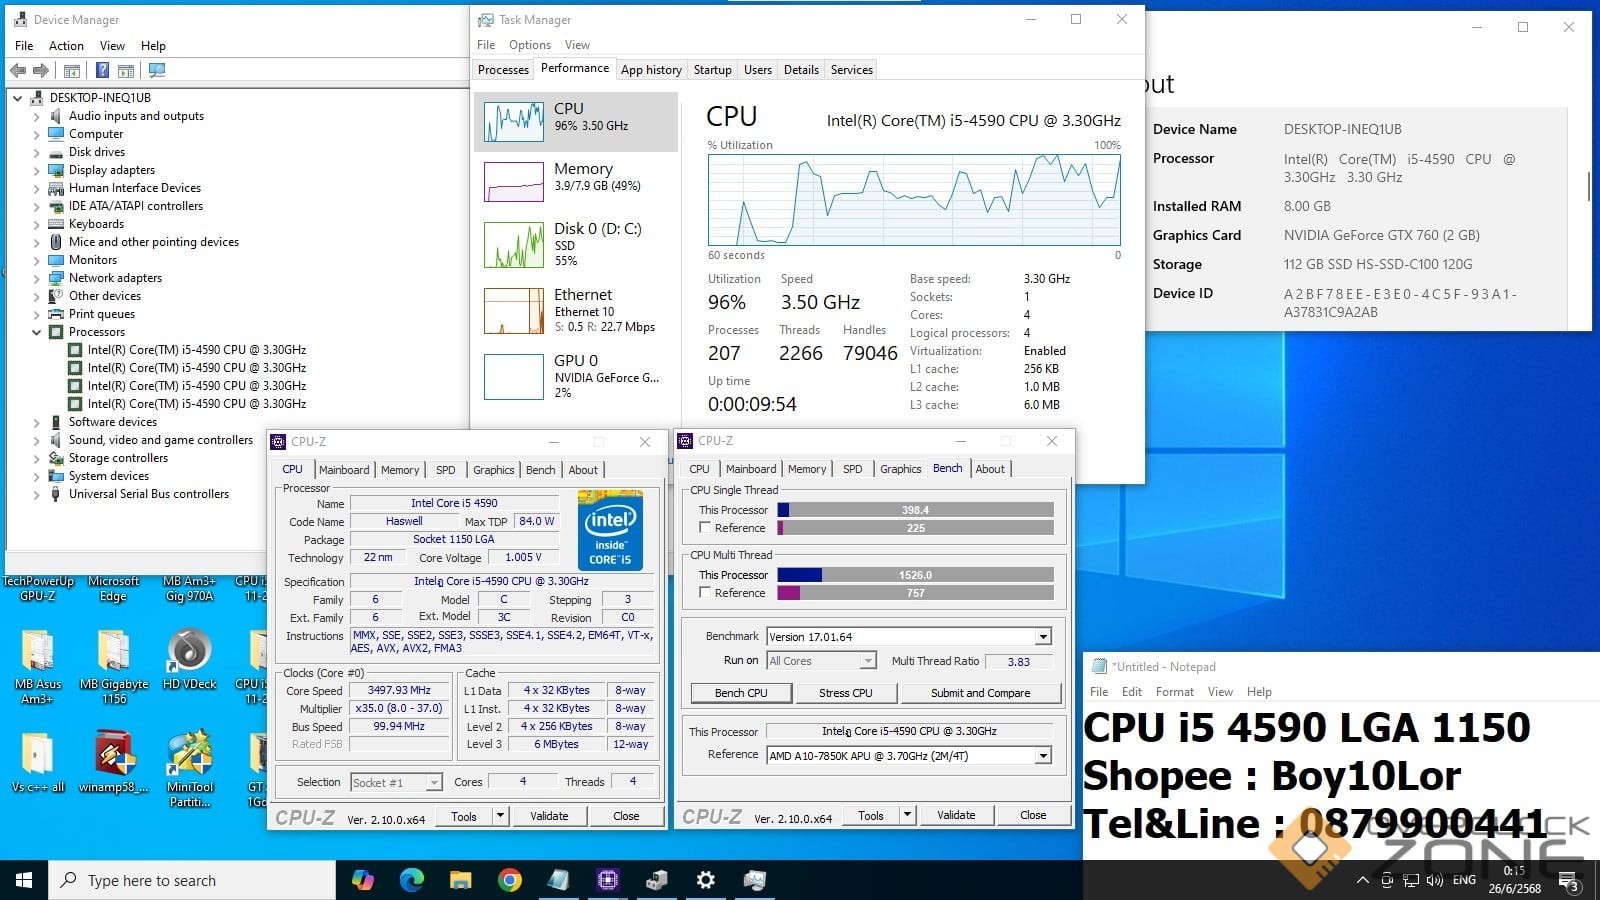Screen dimensions: 1600x900
Task: Select the Vs c++ all desktop folder
Action: [38, 762]
